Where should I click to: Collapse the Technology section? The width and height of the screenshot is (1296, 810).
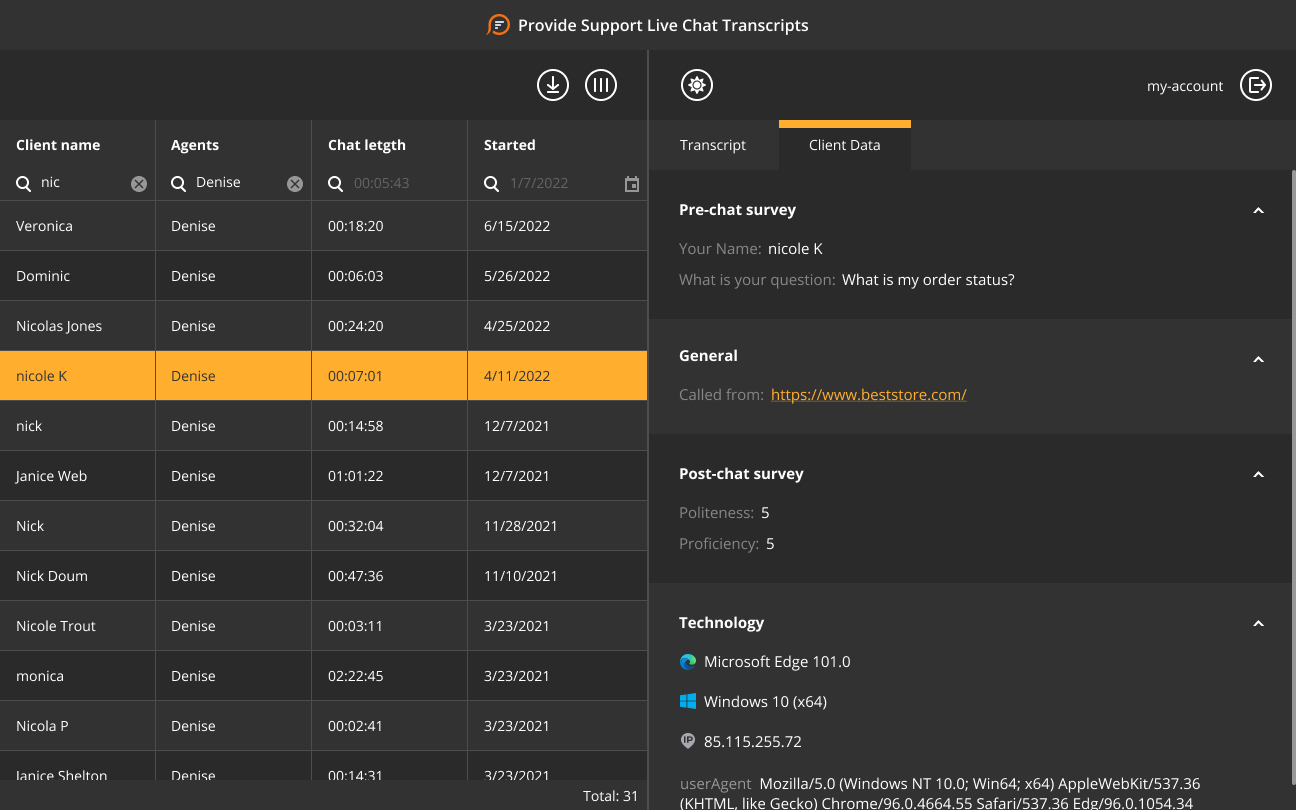tap(1258, 623)
